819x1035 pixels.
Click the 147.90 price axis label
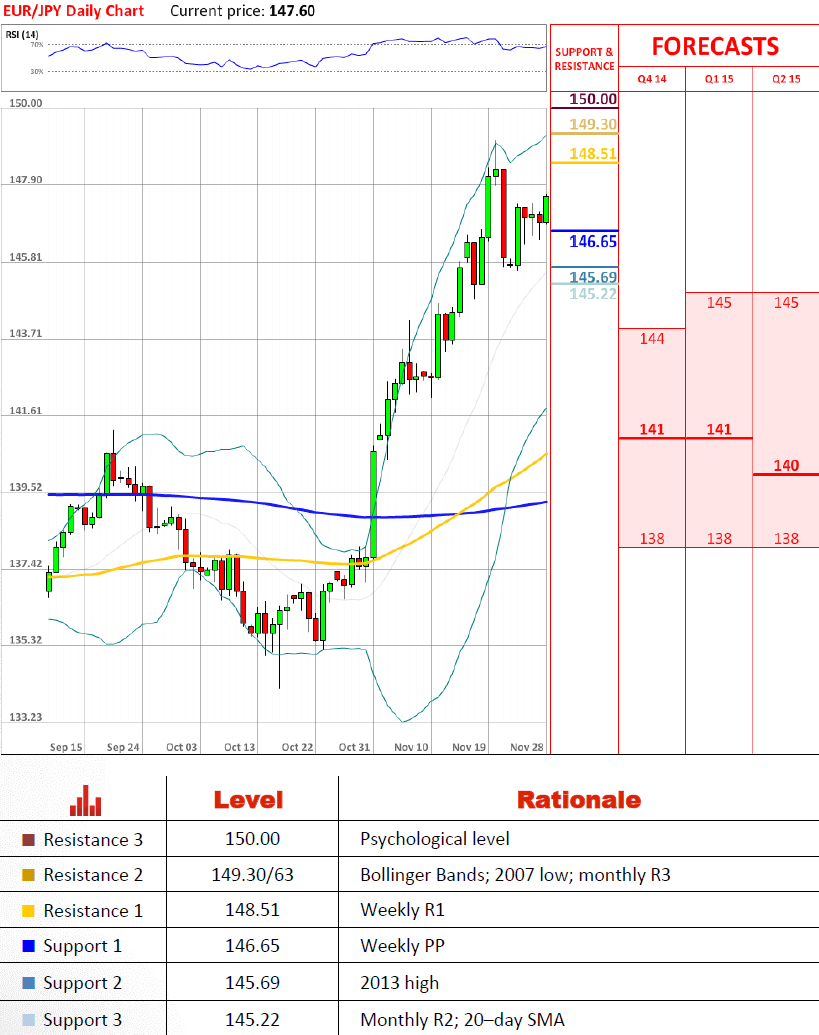(26, 180)
